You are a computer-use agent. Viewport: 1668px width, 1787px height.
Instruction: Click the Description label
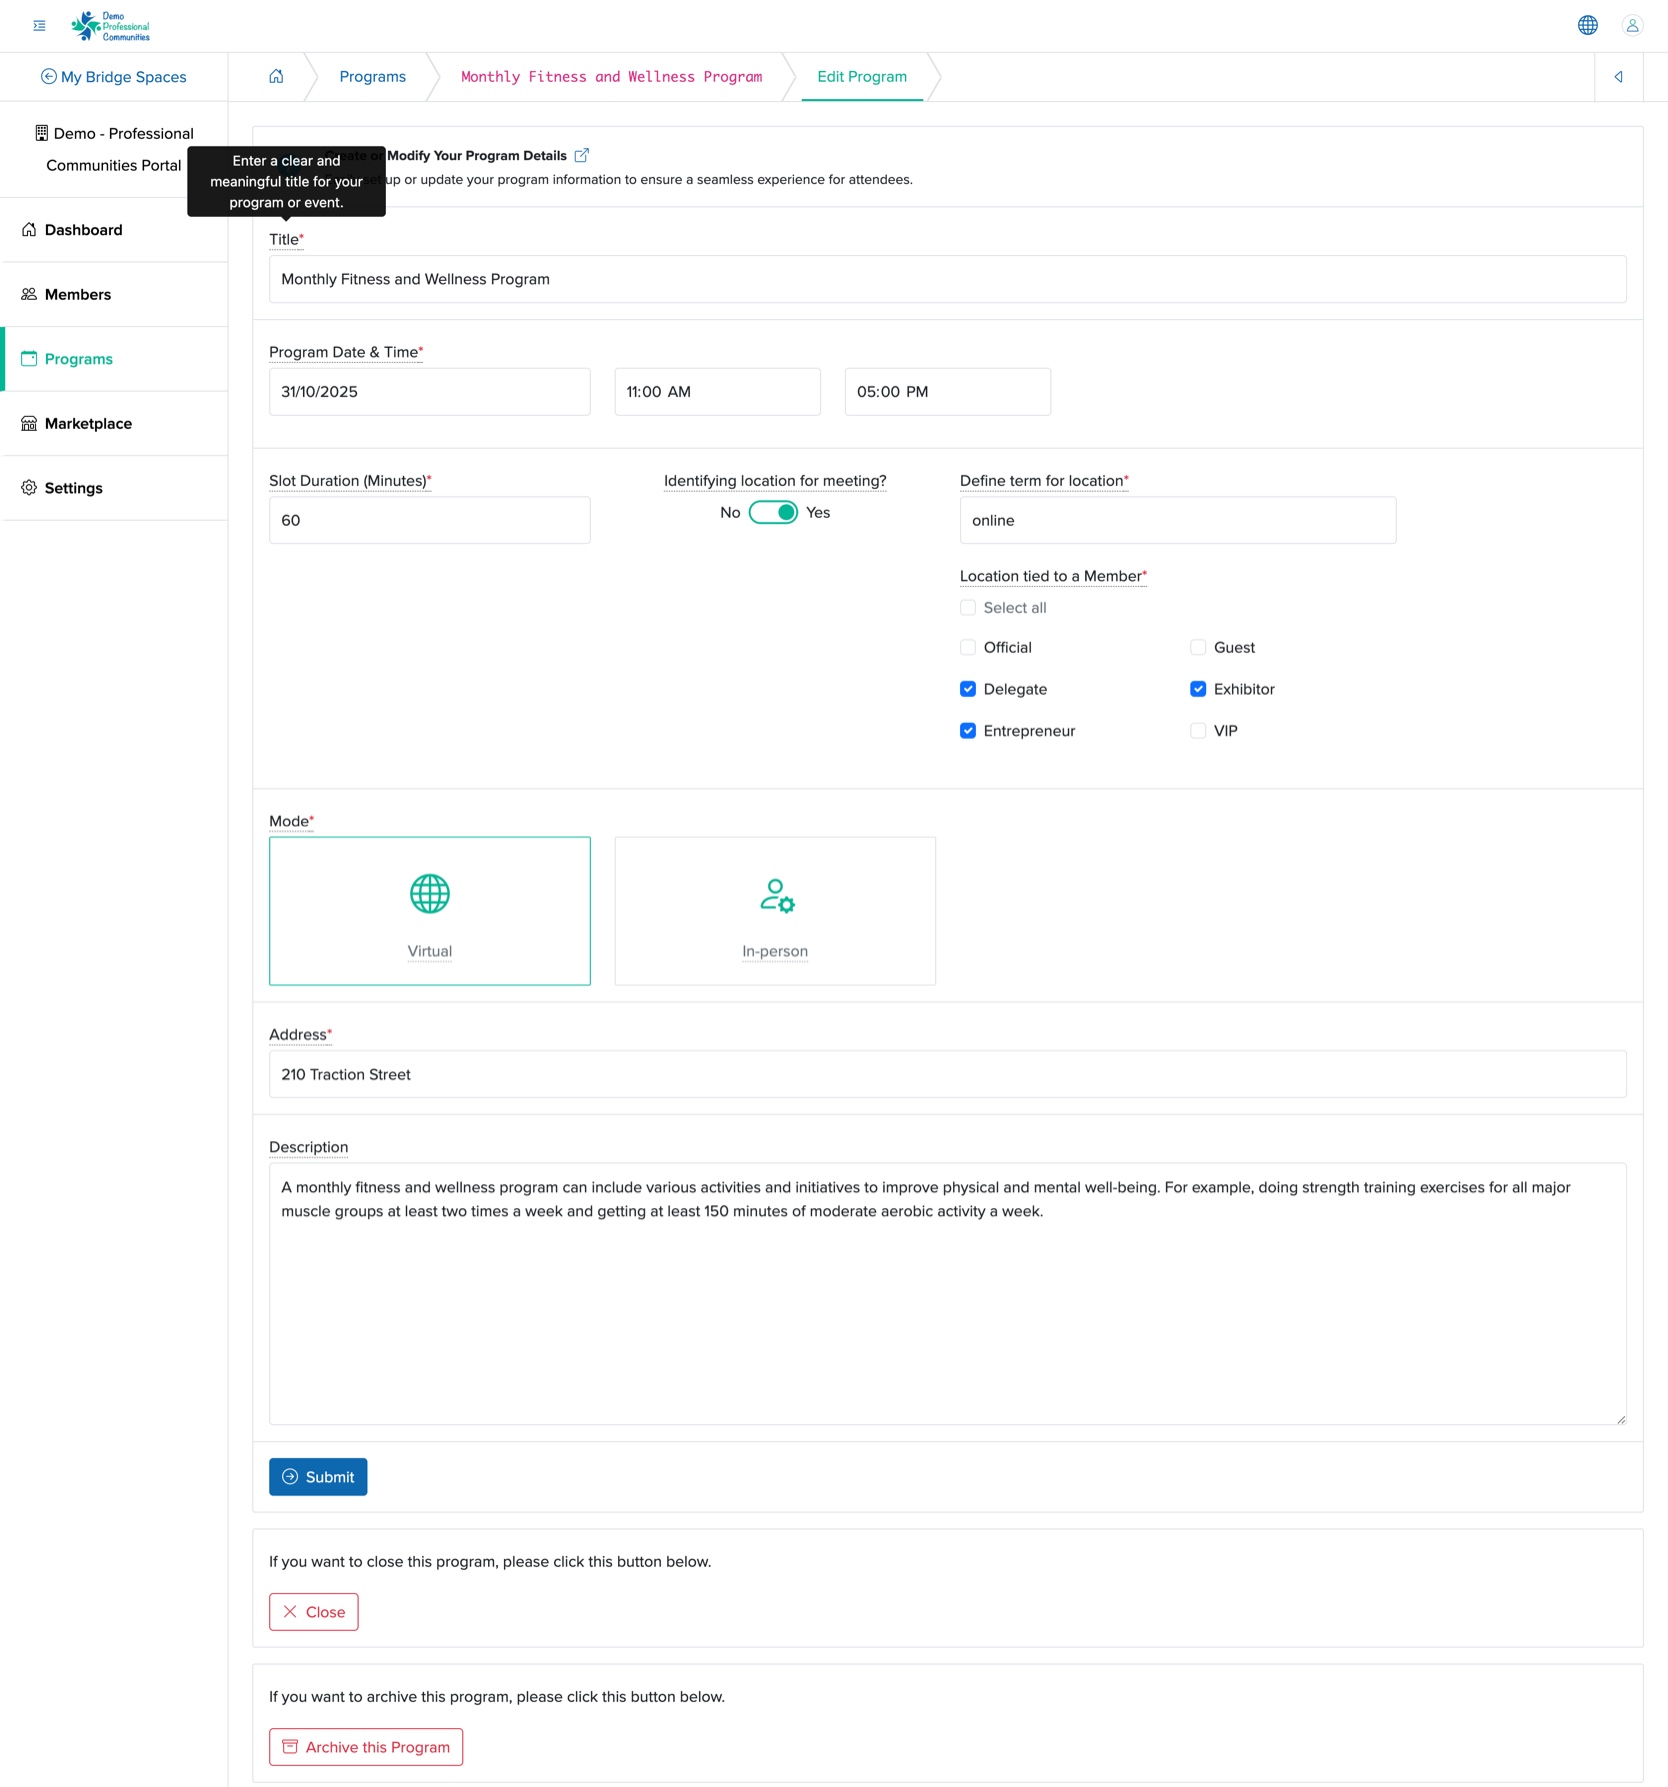pyautogui.click(x=308, y=1147)
